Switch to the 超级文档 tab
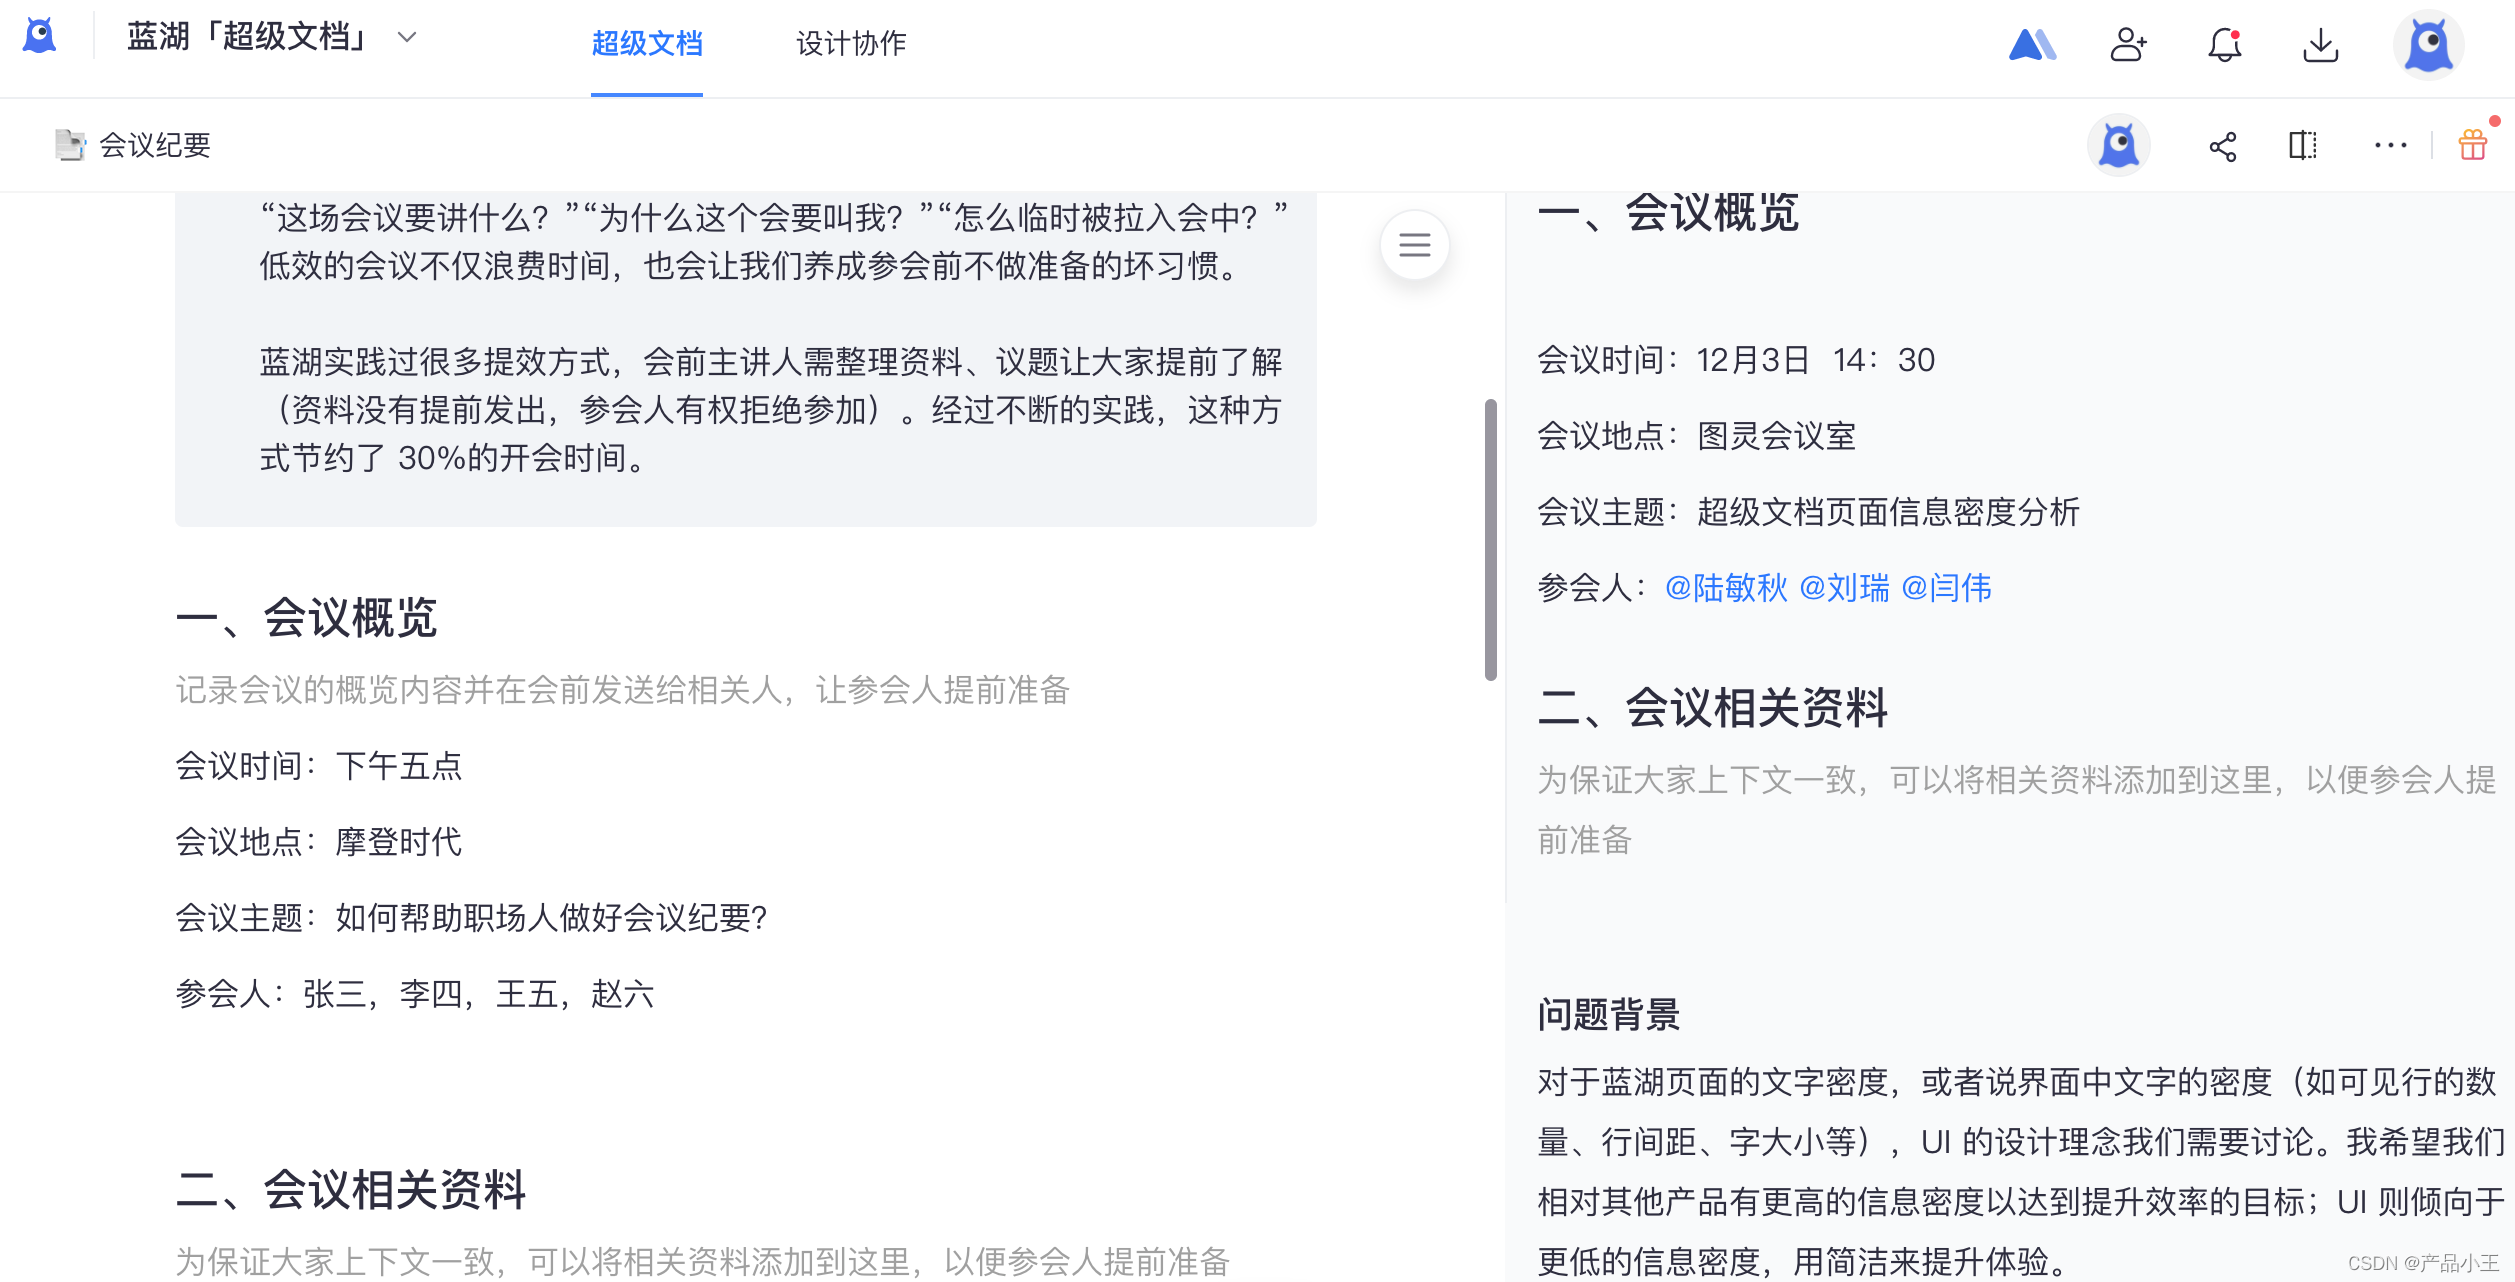This screenshot has width=2515, height=1282. [646, 44]
